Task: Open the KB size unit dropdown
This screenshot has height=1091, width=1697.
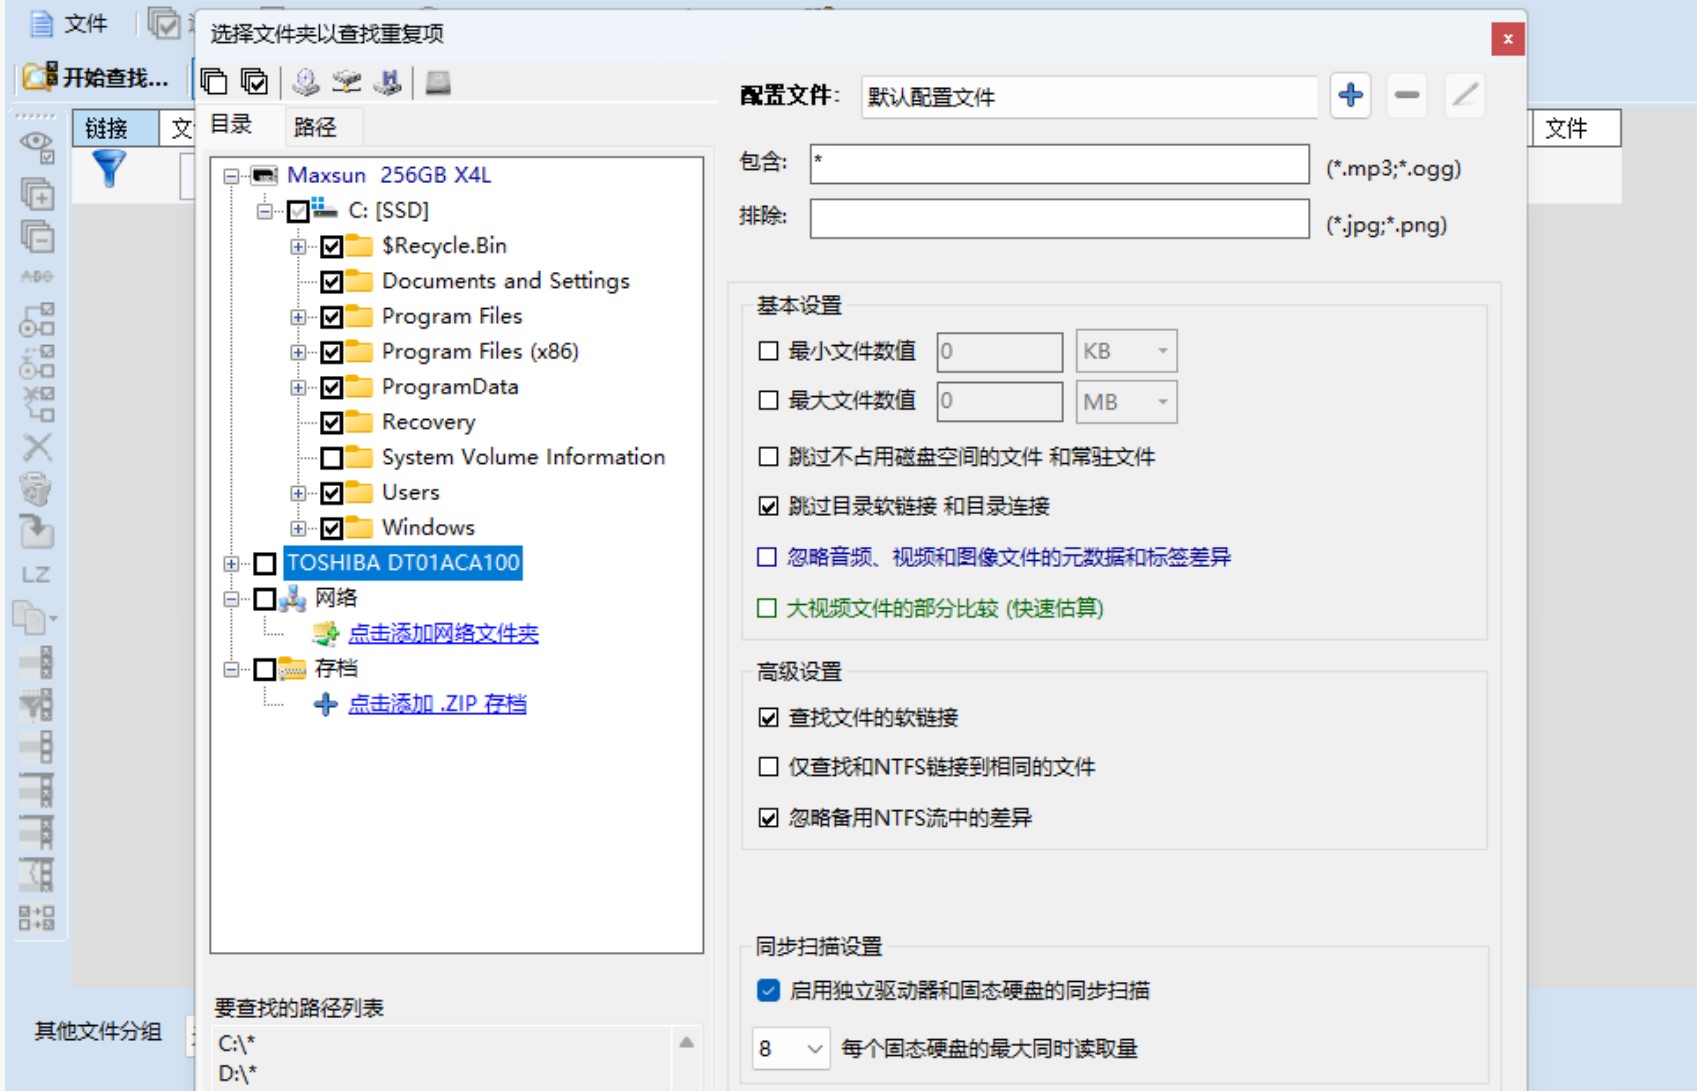Action: pyautogui.click(x=1126, y=351)
